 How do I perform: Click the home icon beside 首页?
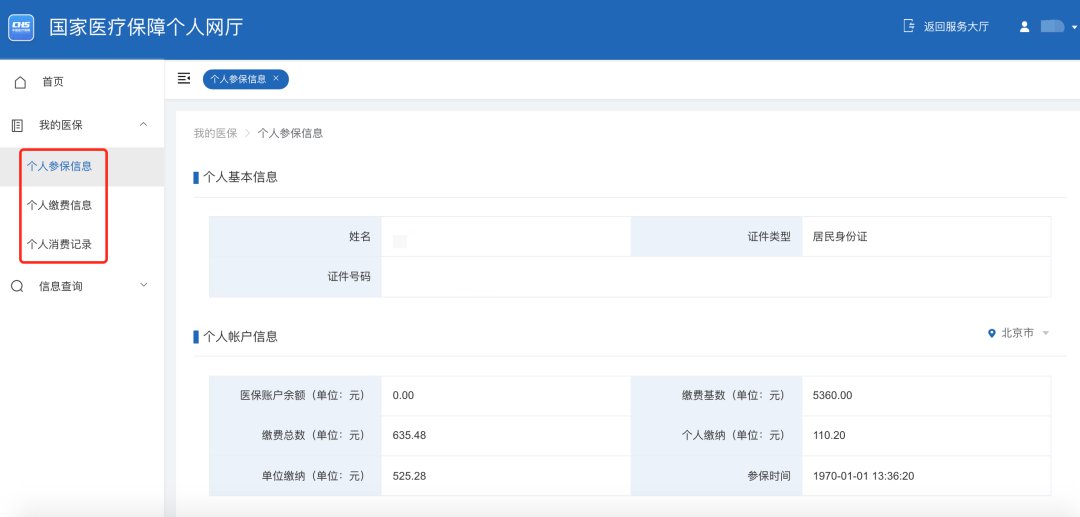[20, 82]
